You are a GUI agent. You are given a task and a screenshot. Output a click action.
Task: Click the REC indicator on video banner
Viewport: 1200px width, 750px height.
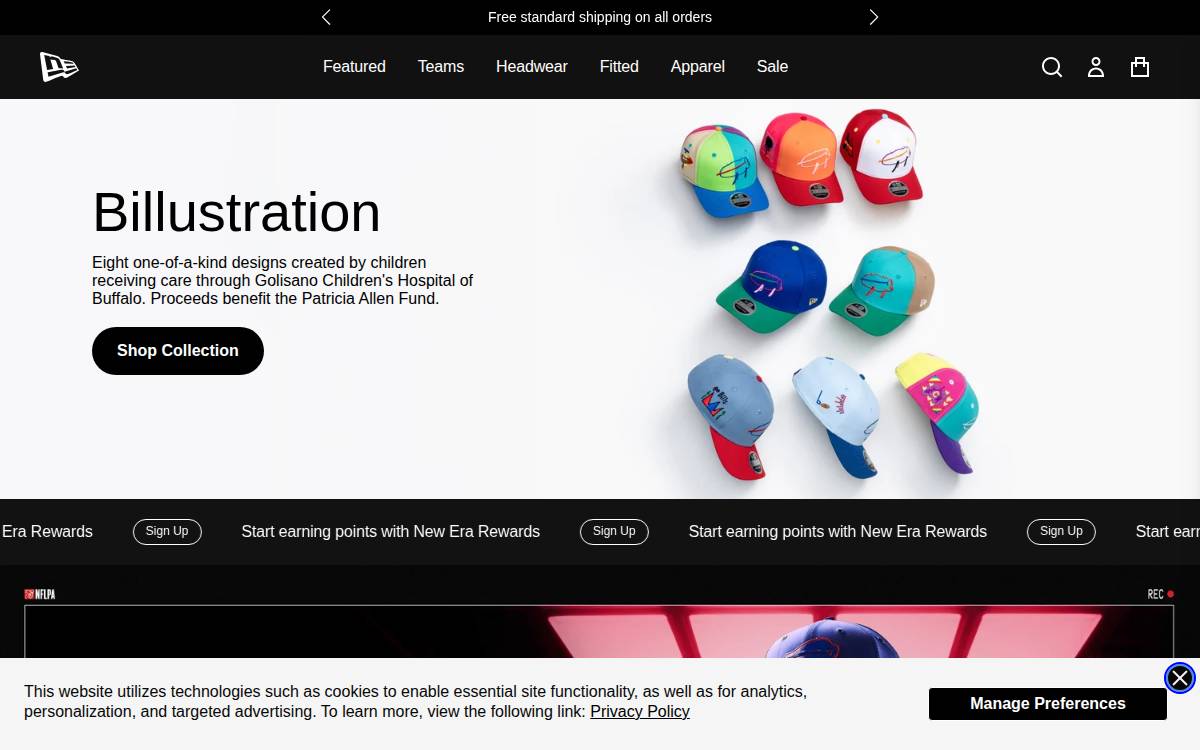(1161, 594)
